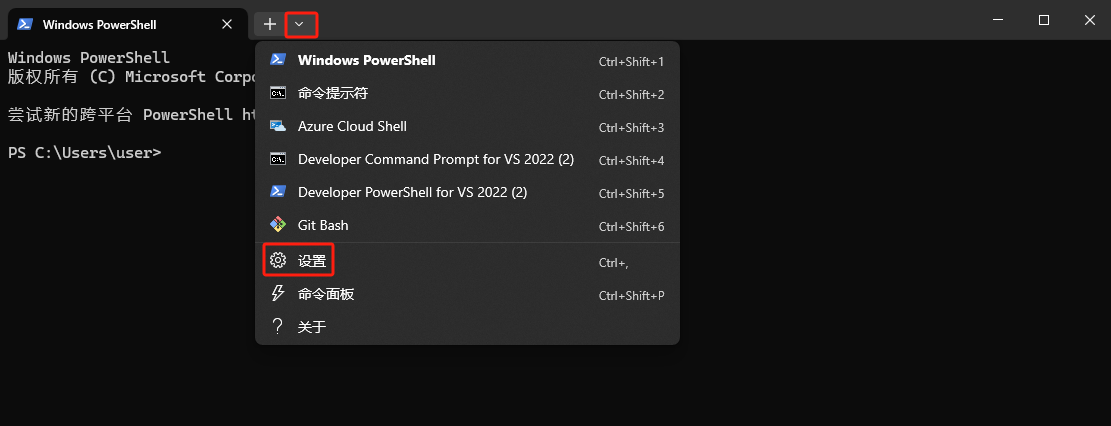1111x426 pixels.
Task: Click the Developer PowerShell VS 2022 icon
Action: coord(278,192)
